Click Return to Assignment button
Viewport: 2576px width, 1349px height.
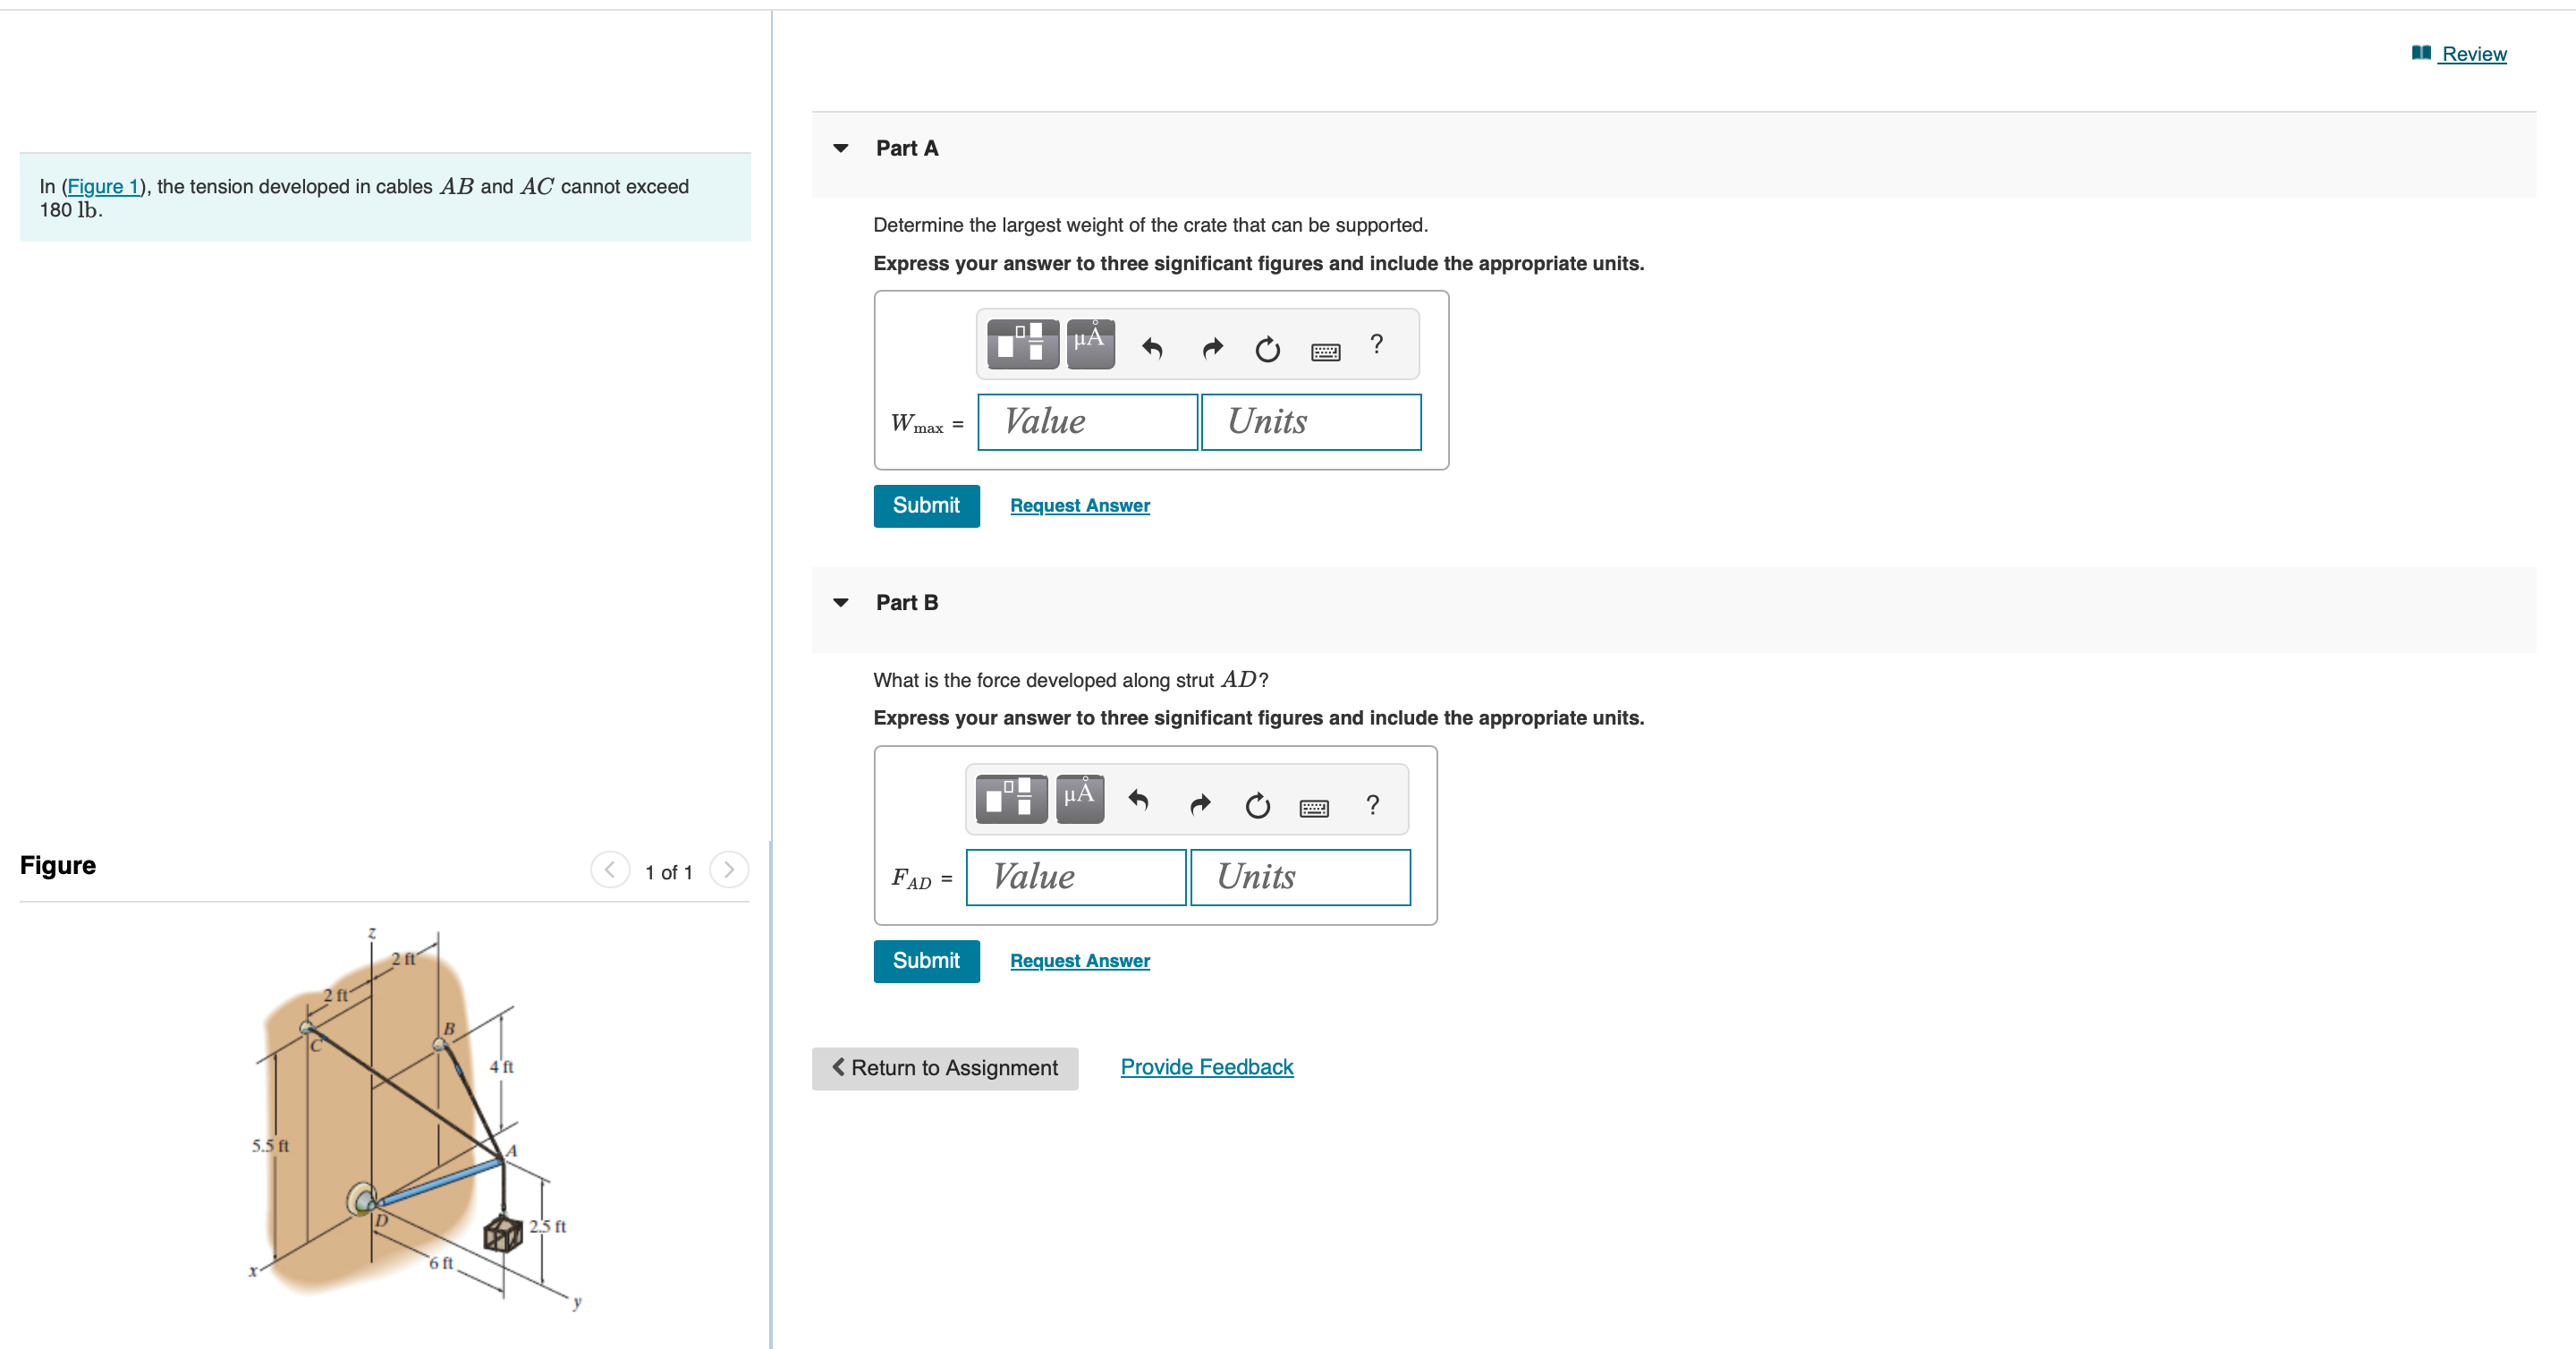[x=944, y=1068]
